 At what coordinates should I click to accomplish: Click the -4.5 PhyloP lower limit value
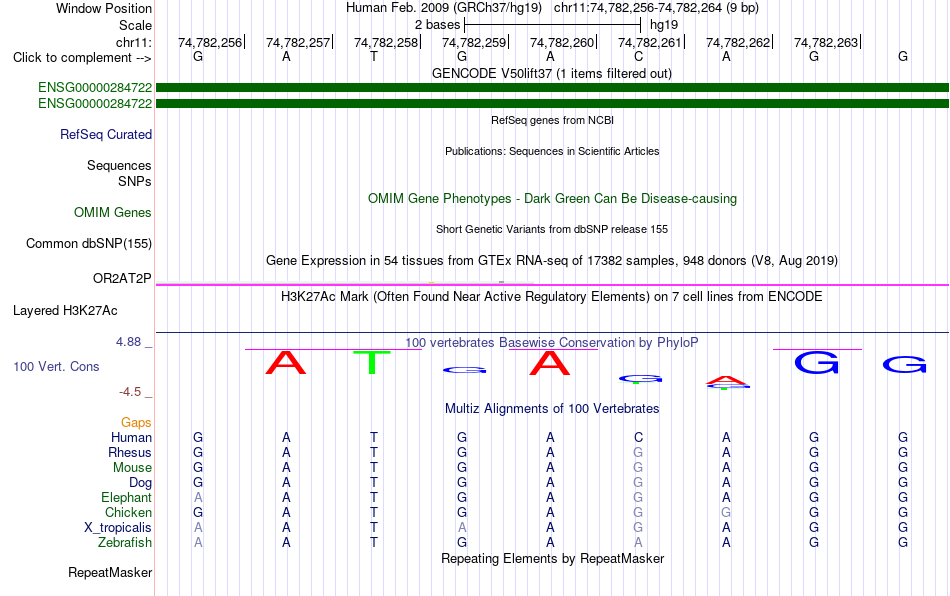[x=130, y=392]
